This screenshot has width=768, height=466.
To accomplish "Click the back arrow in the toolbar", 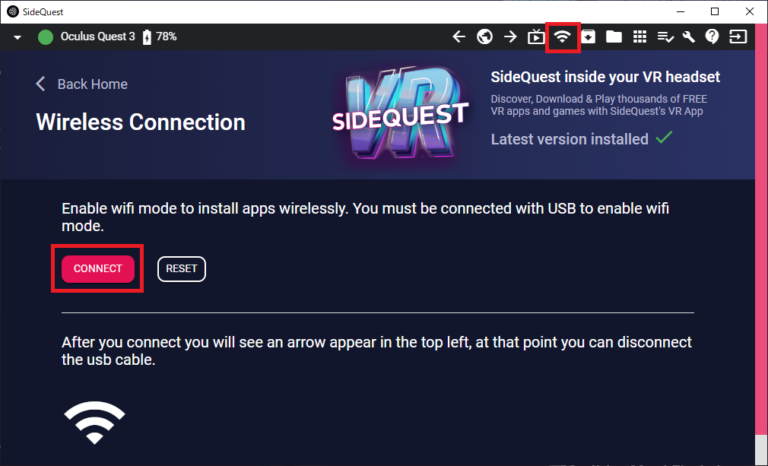I will tap(459, 37).
